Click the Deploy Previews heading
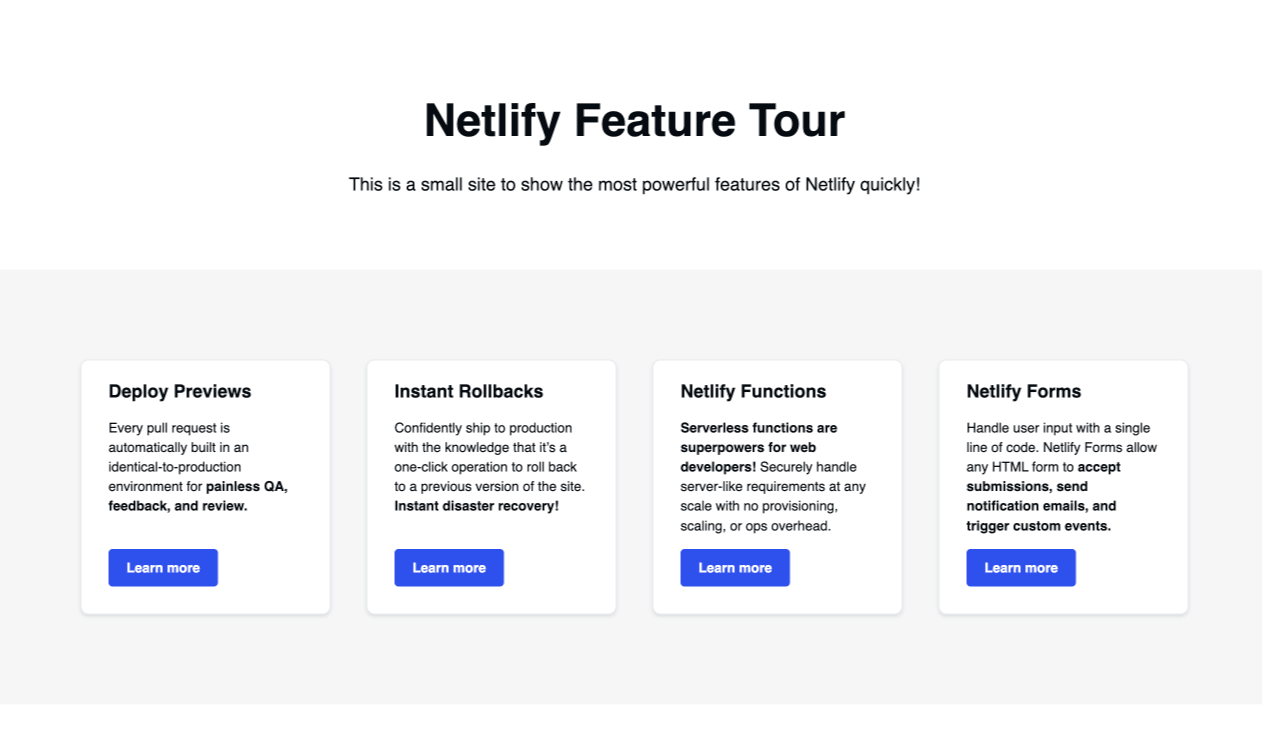 point(179,391)
